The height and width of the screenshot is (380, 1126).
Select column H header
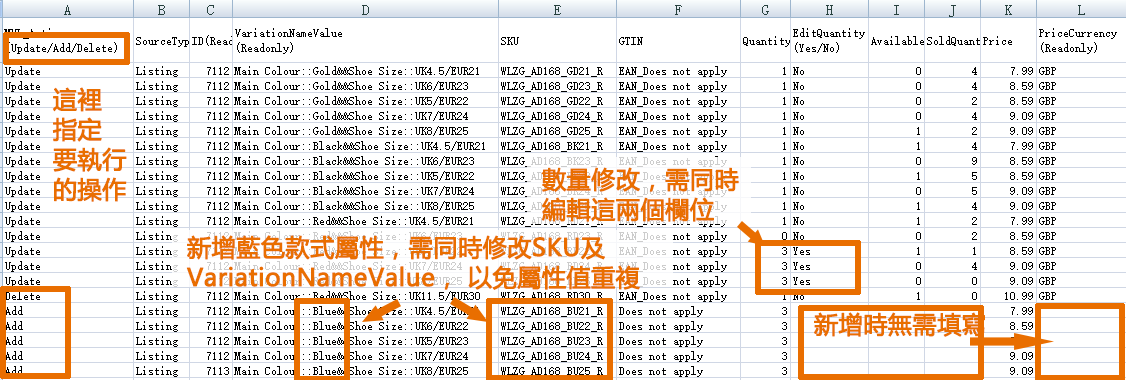829,9
